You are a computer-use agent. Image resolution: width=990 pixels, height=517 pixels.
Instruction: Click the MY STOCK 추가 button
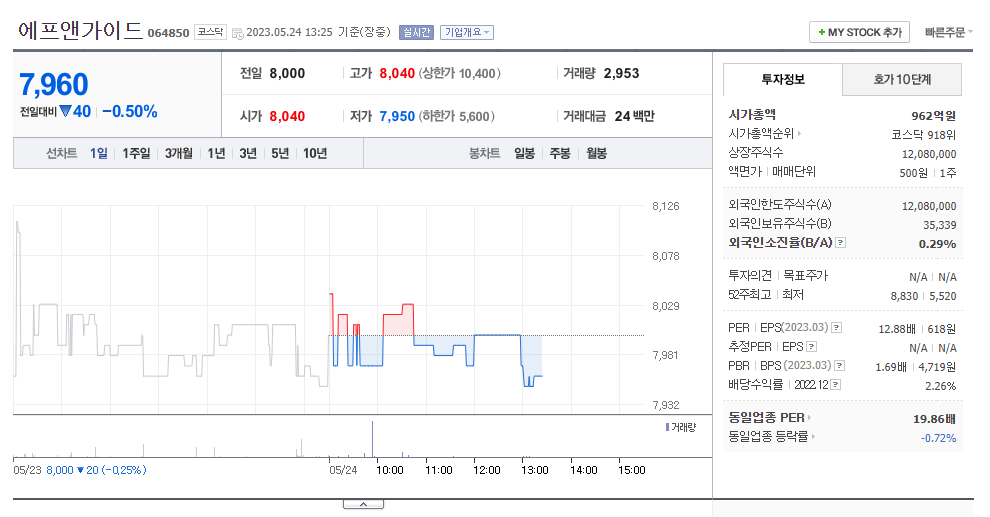click(x=859, y=32)
